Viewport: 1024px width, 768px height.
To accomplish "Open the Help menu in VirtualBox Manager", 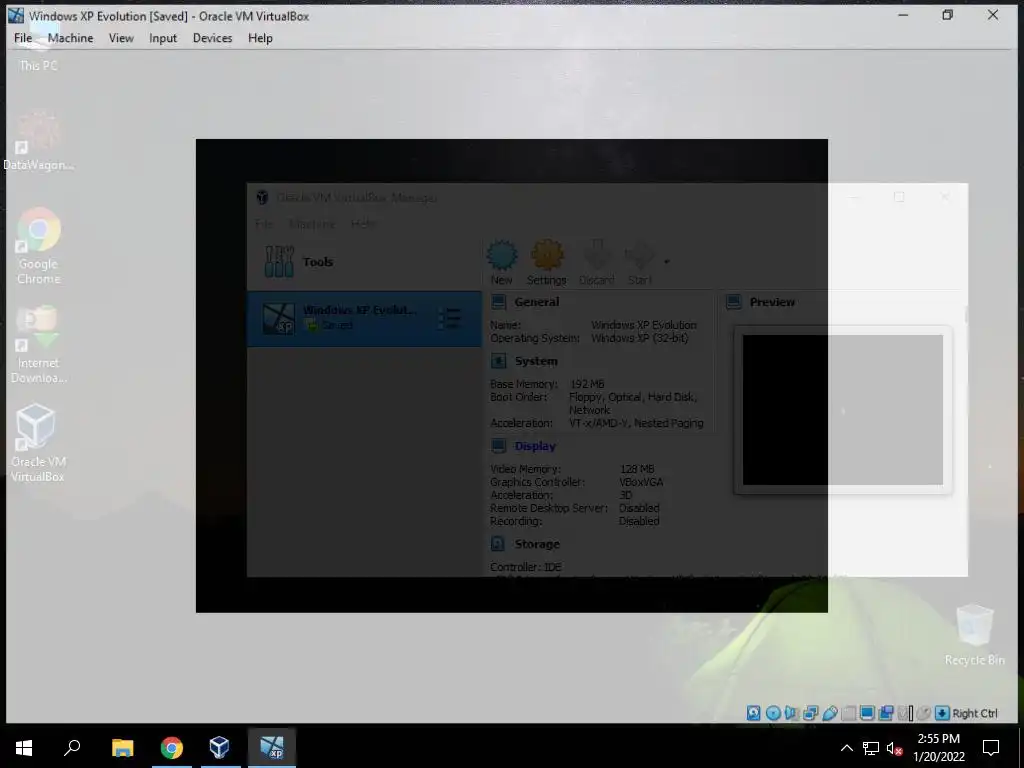I will [x=363, y=224].
